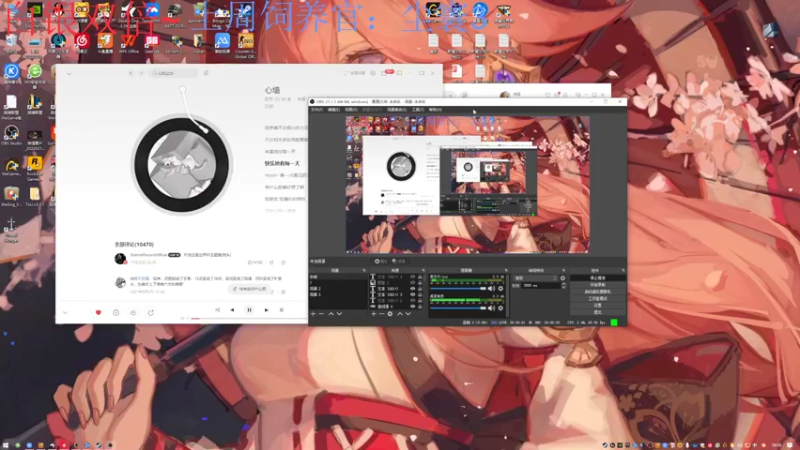Toggle lock on first source row

(x=420, y=277)
